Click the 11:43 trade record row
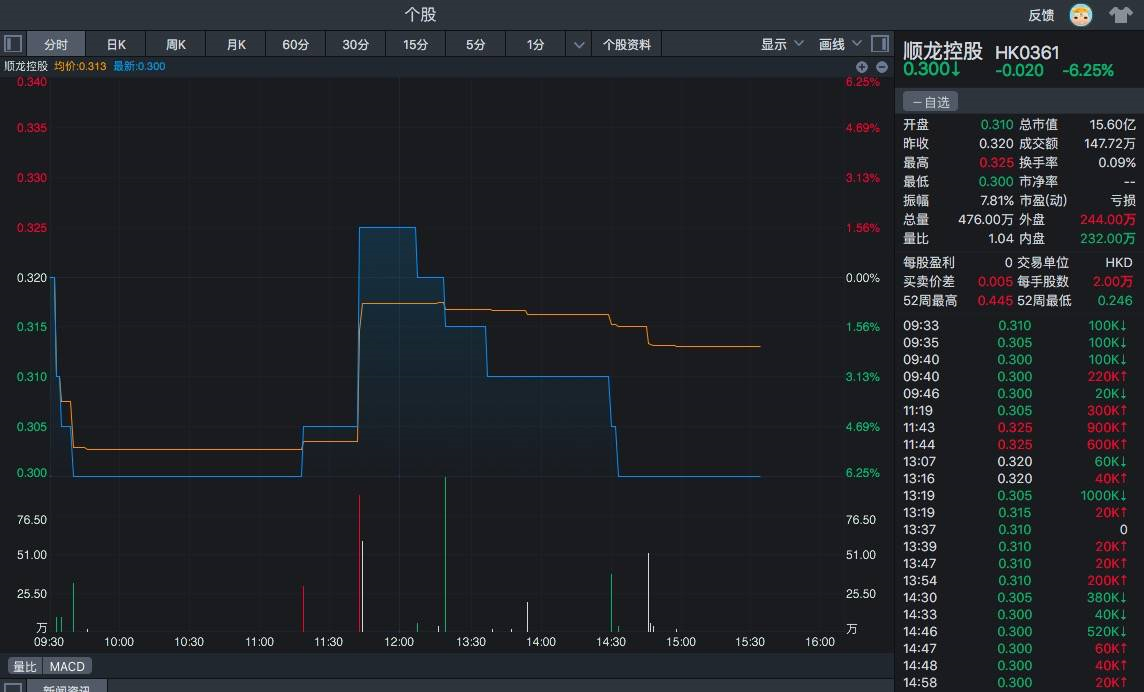 pyautogui.click(x=1018, y=428)
